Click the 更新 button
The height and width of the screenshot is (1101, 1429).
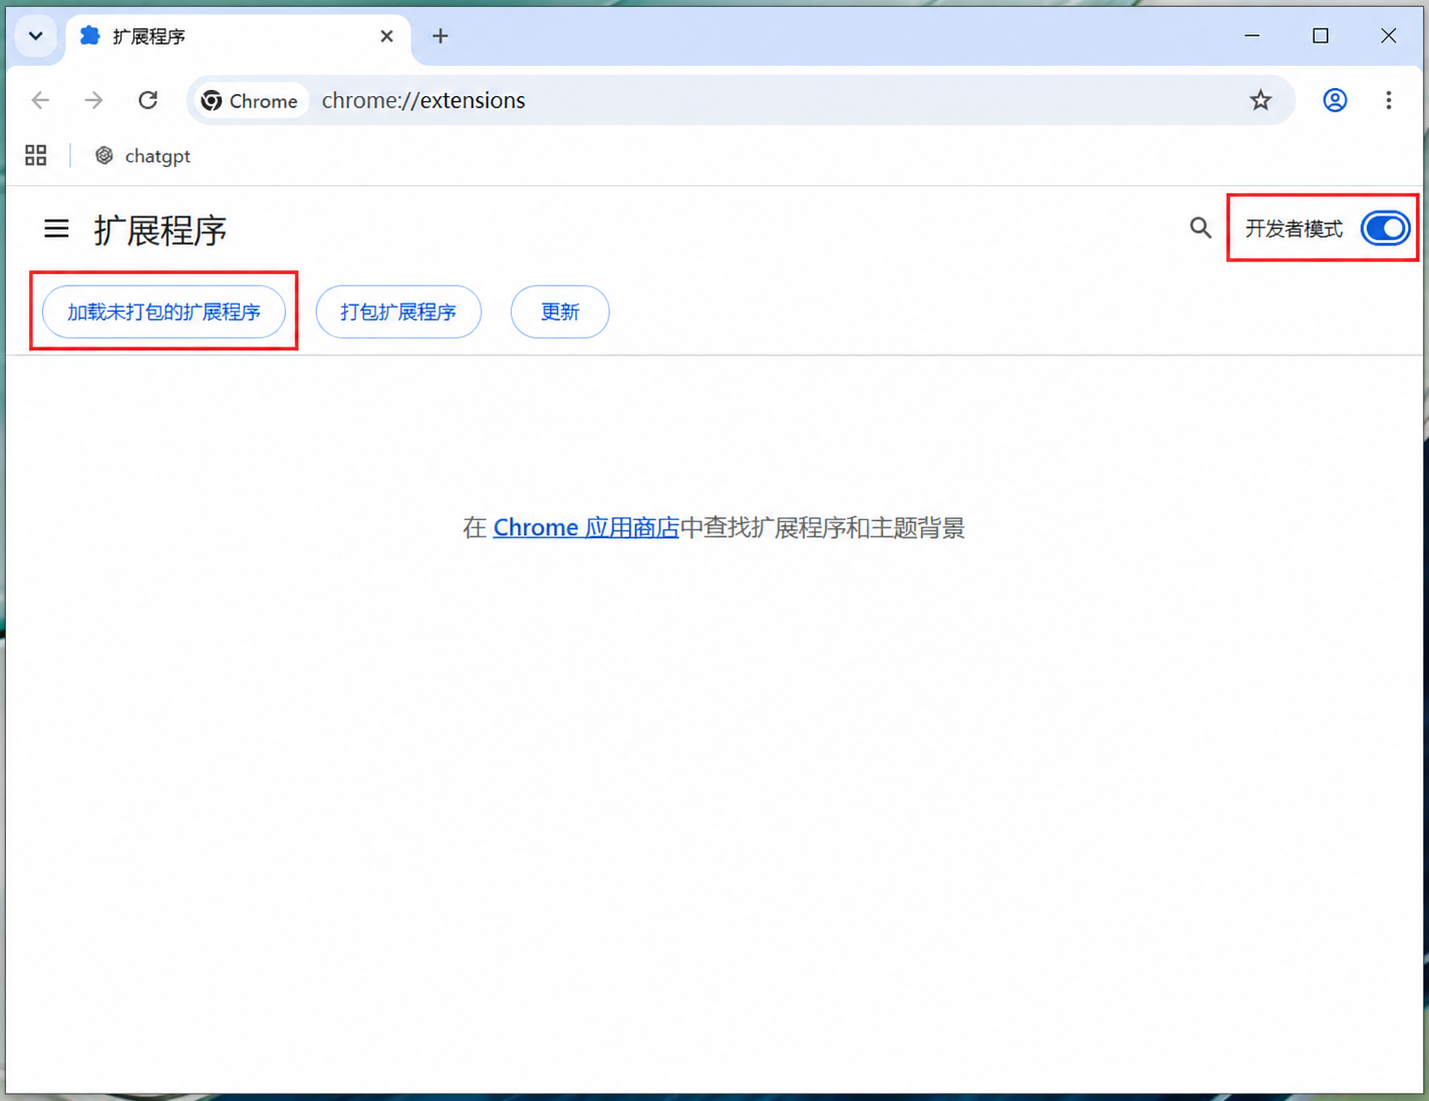click(560, 312)
